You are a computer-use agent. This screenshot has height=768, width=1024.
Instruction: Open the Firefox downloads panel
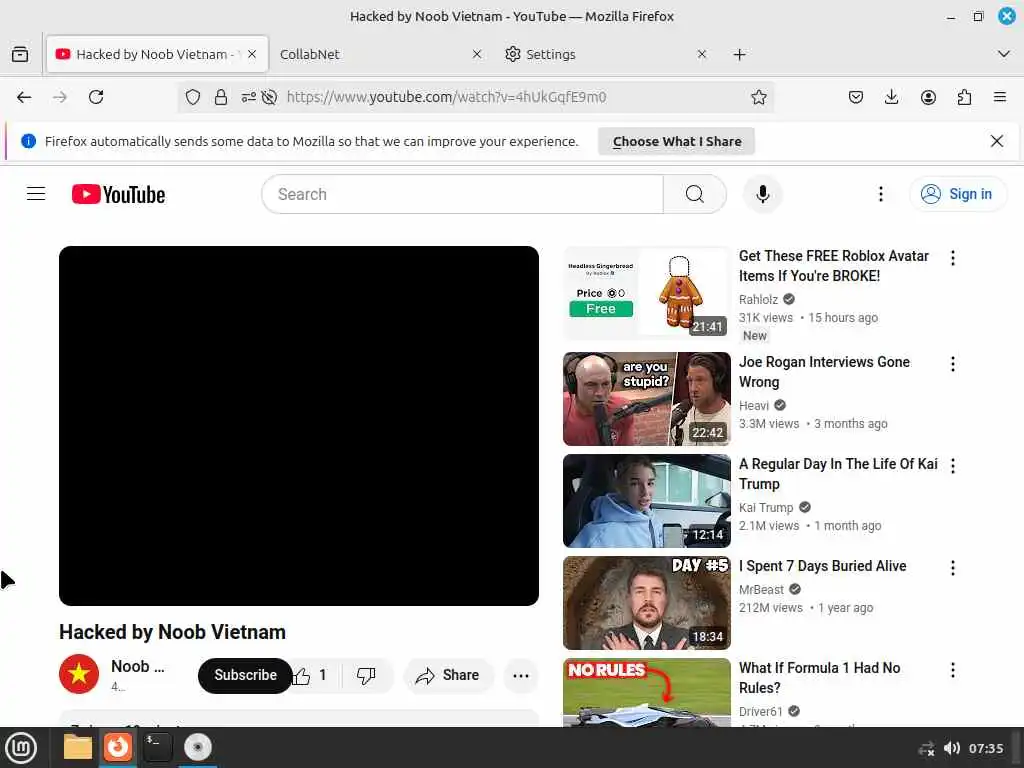click(x=891, y=97)
